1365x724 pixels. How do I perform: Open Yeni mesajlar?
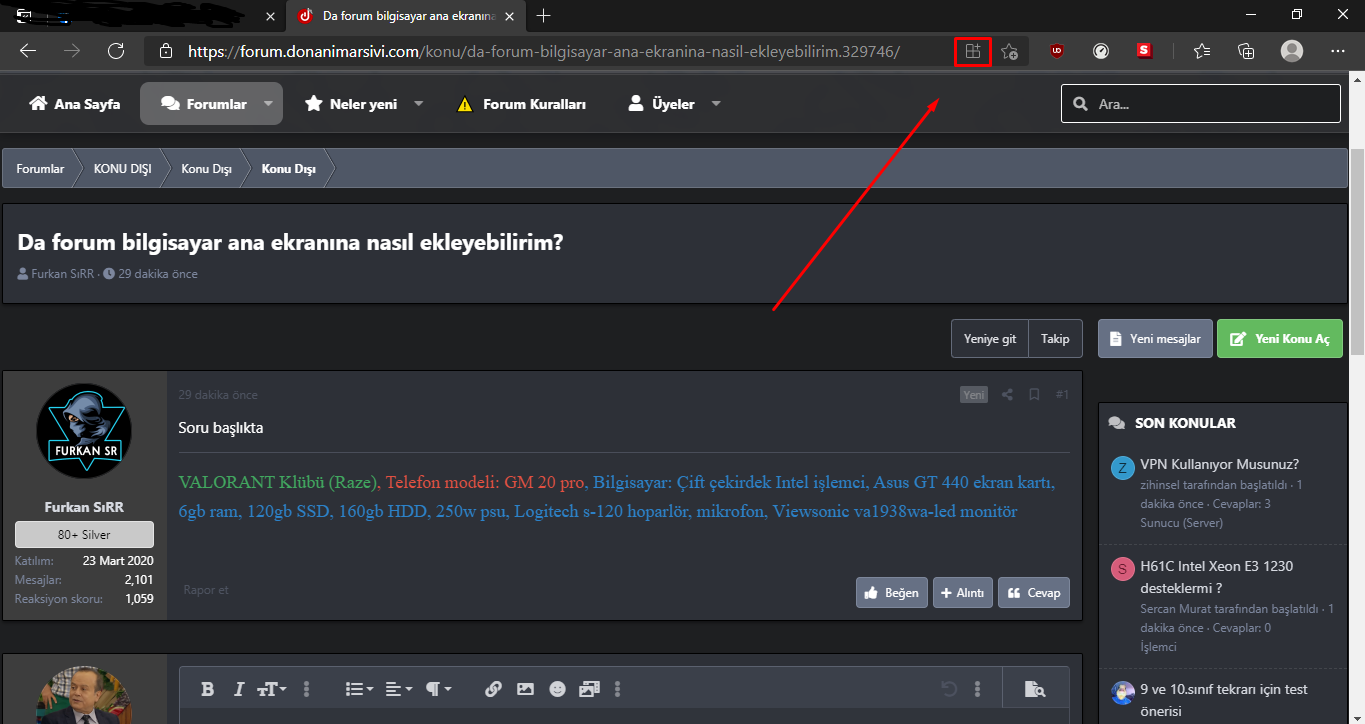click(x=1155, y=339)
